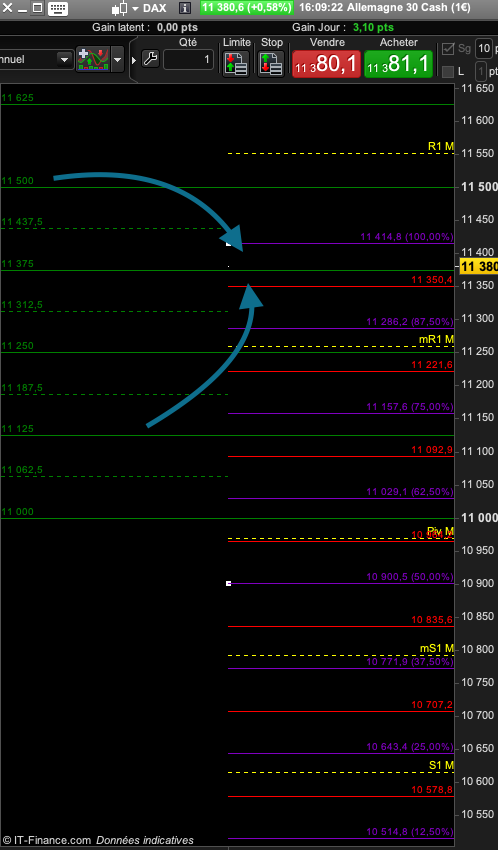Click the green 11 250 level label
Image resolution: width=498 pixels, height=850 pixels.
tap(17, 346)
